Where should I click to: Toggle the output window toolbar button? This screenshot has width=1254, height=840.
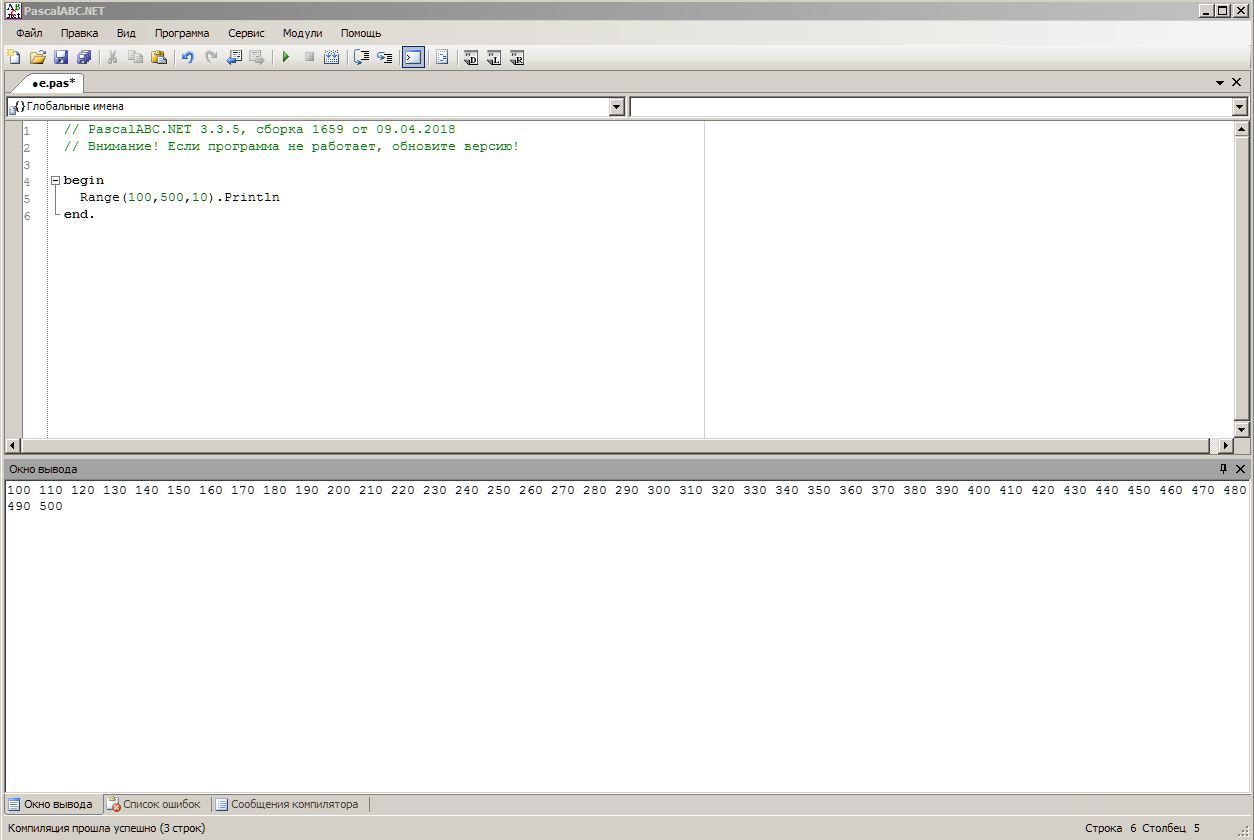[x=413, y=58]
